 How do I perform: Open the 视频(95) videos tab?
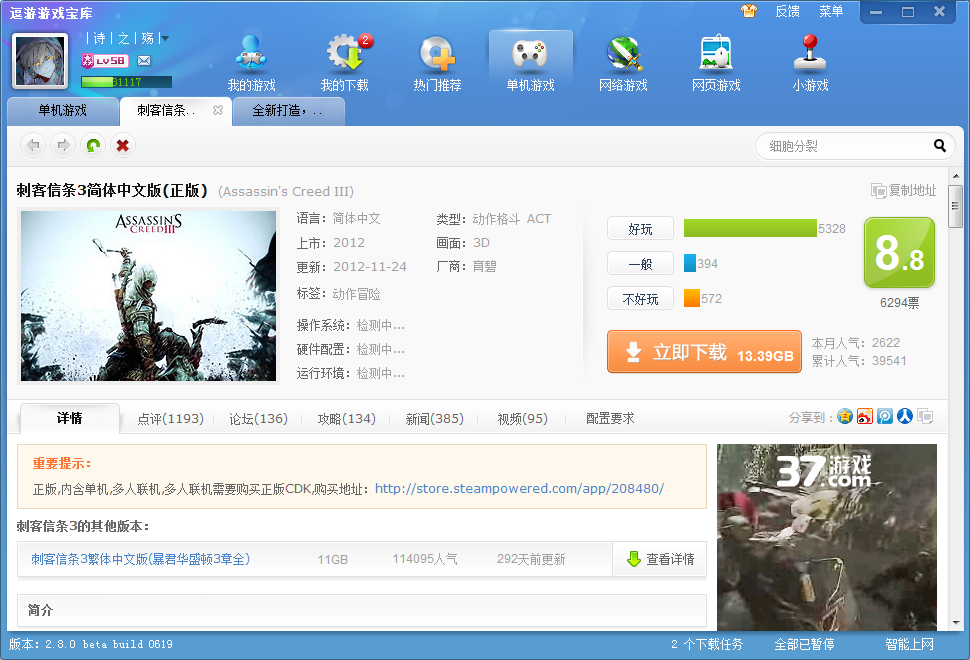[x=522, y=419]
